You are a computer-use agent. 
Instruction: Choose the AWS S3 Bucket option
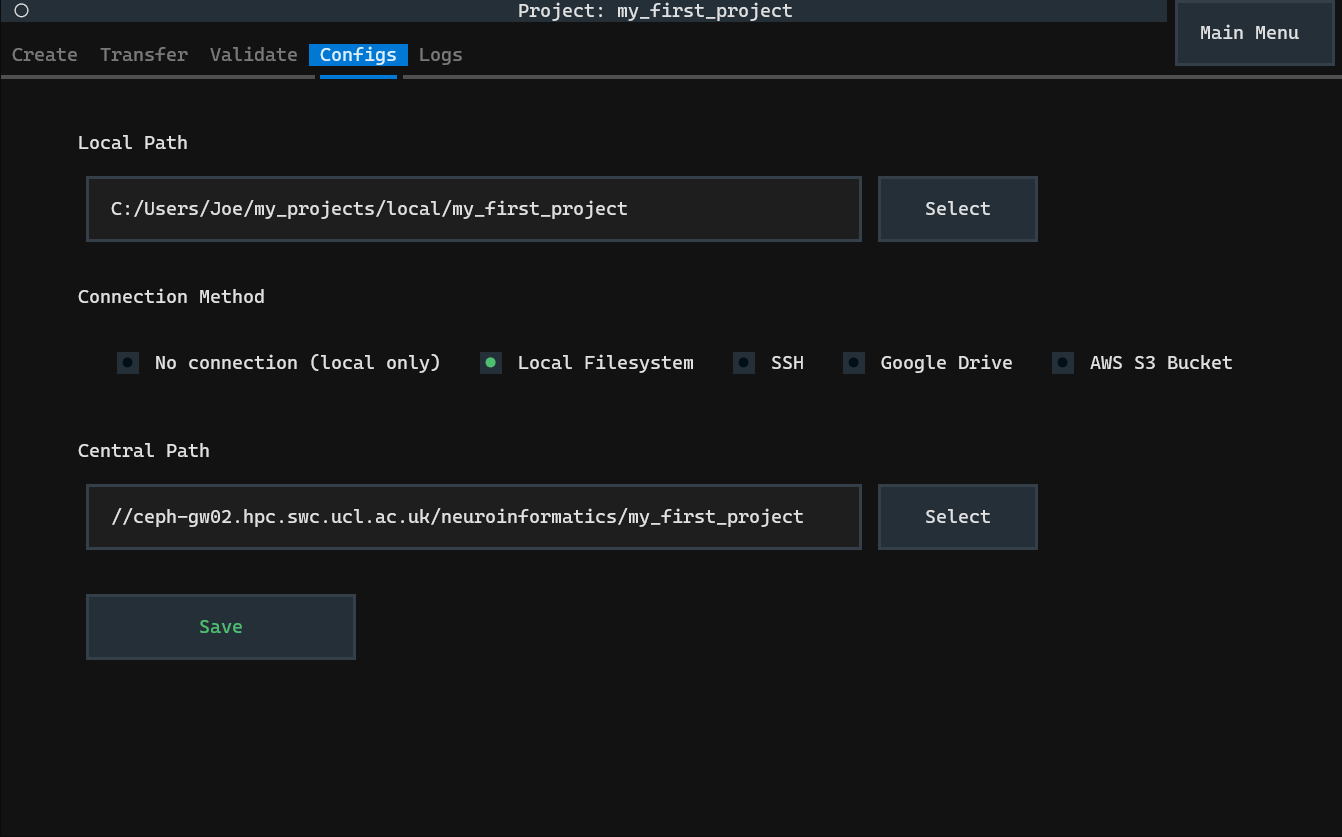1063,363
